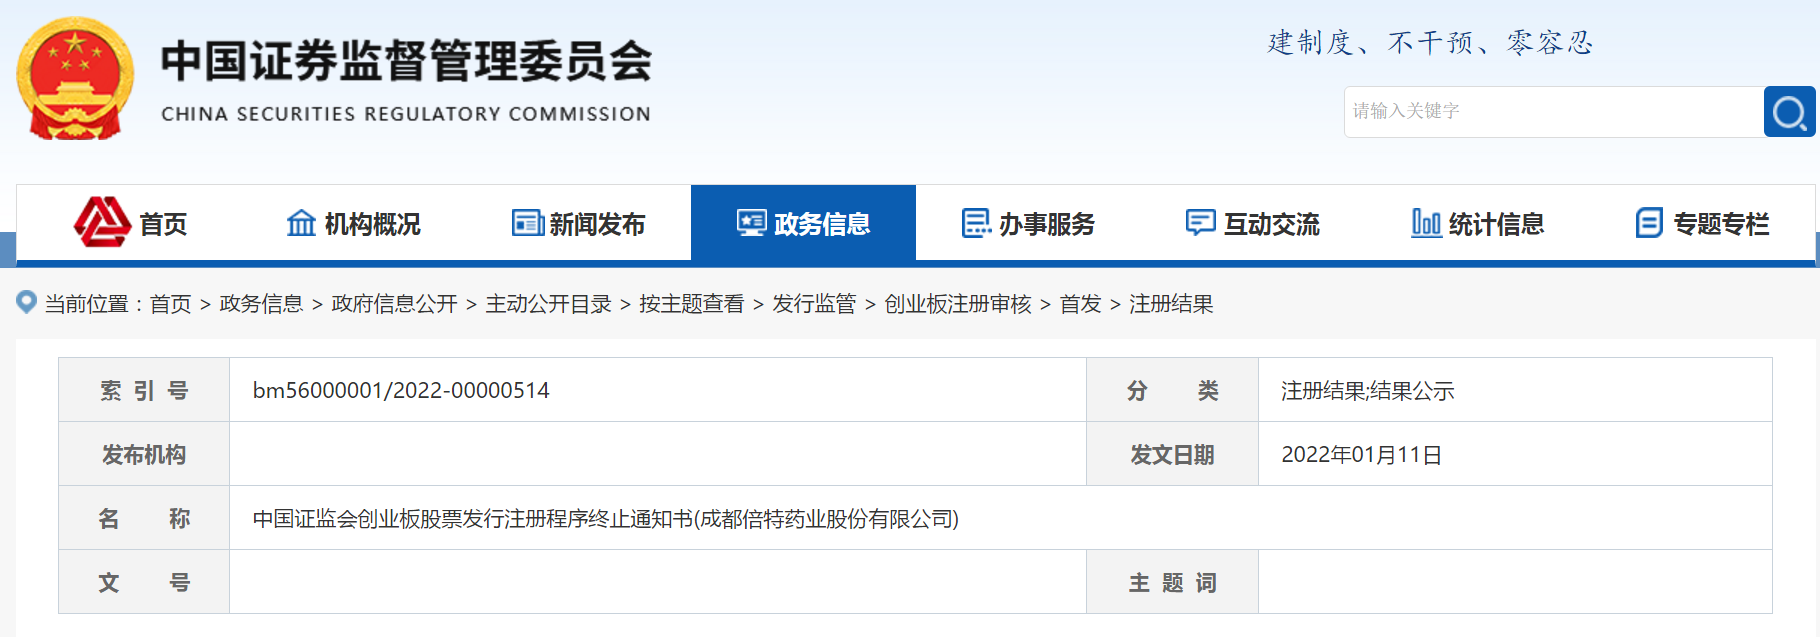Click the newspaper icon beside 新闻发布
Image resolution: width=1820 pixels, height=637 pixels.
[527, 223]
